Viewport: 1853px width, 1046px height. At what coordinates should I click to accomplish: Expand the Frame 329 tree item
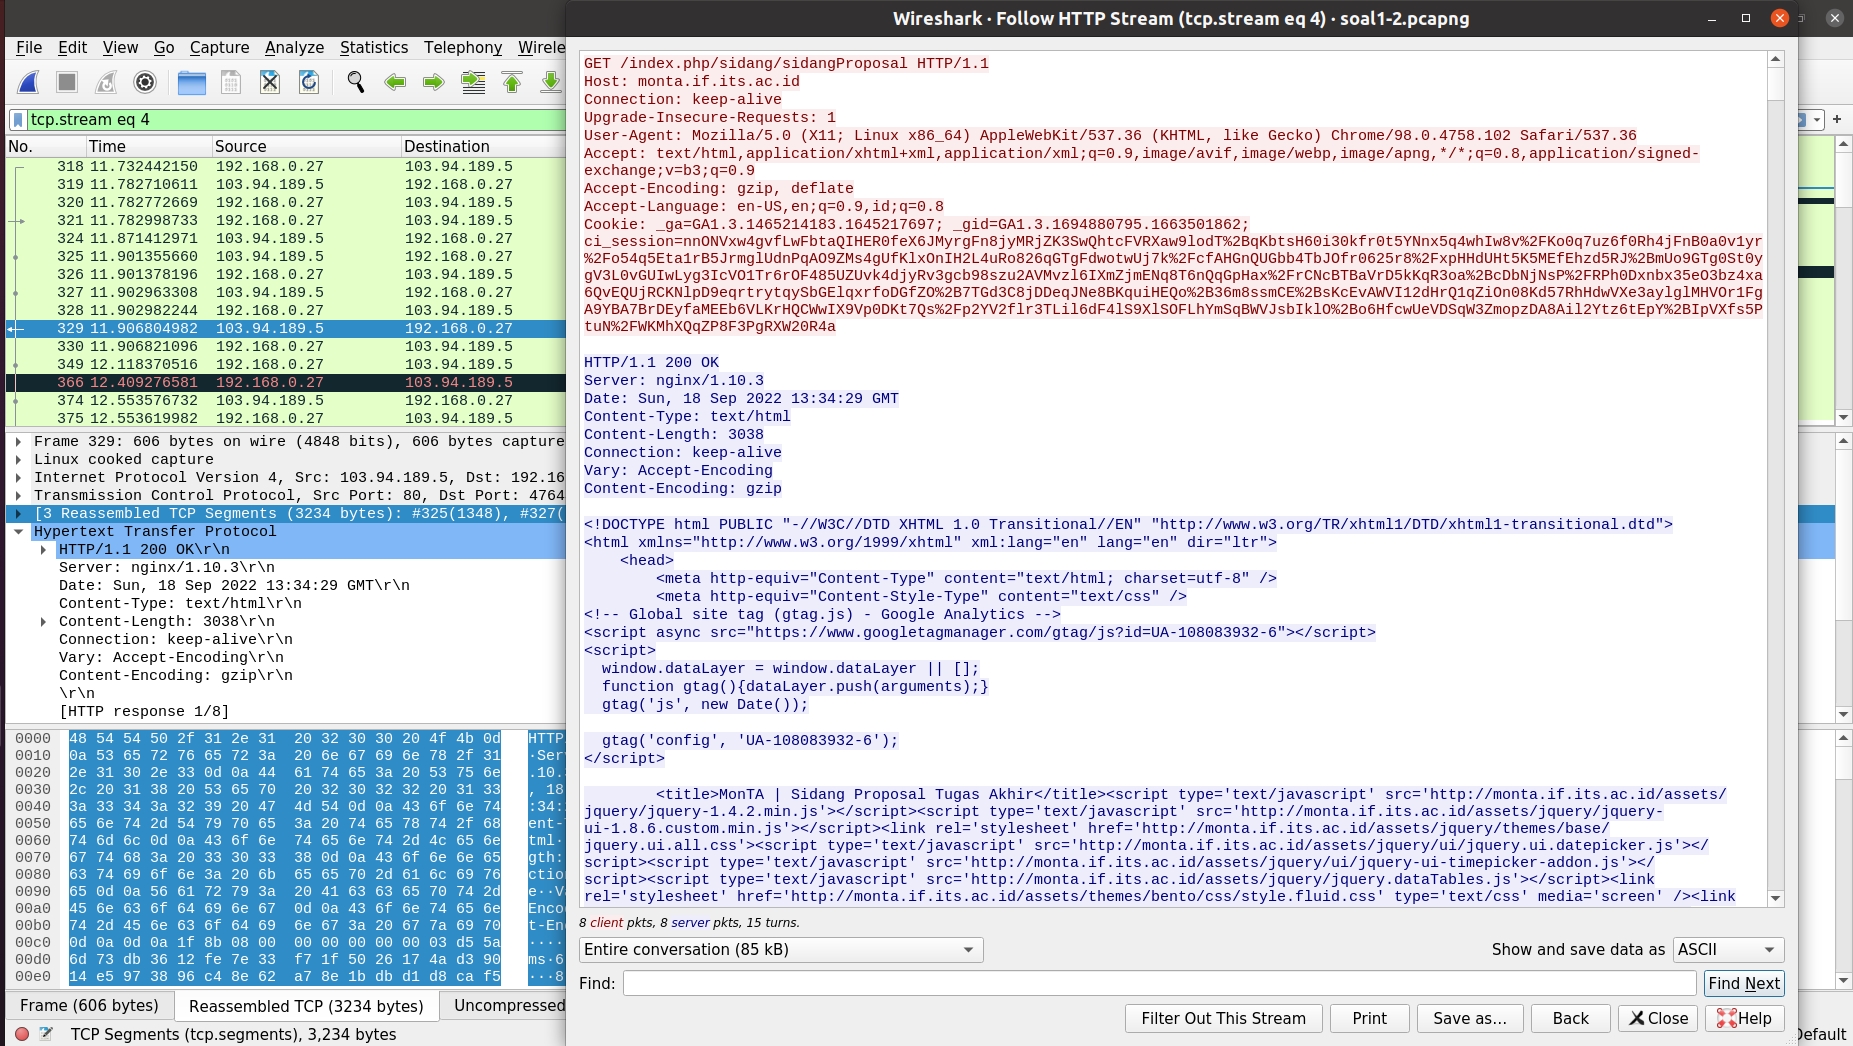tap(19, 441)
